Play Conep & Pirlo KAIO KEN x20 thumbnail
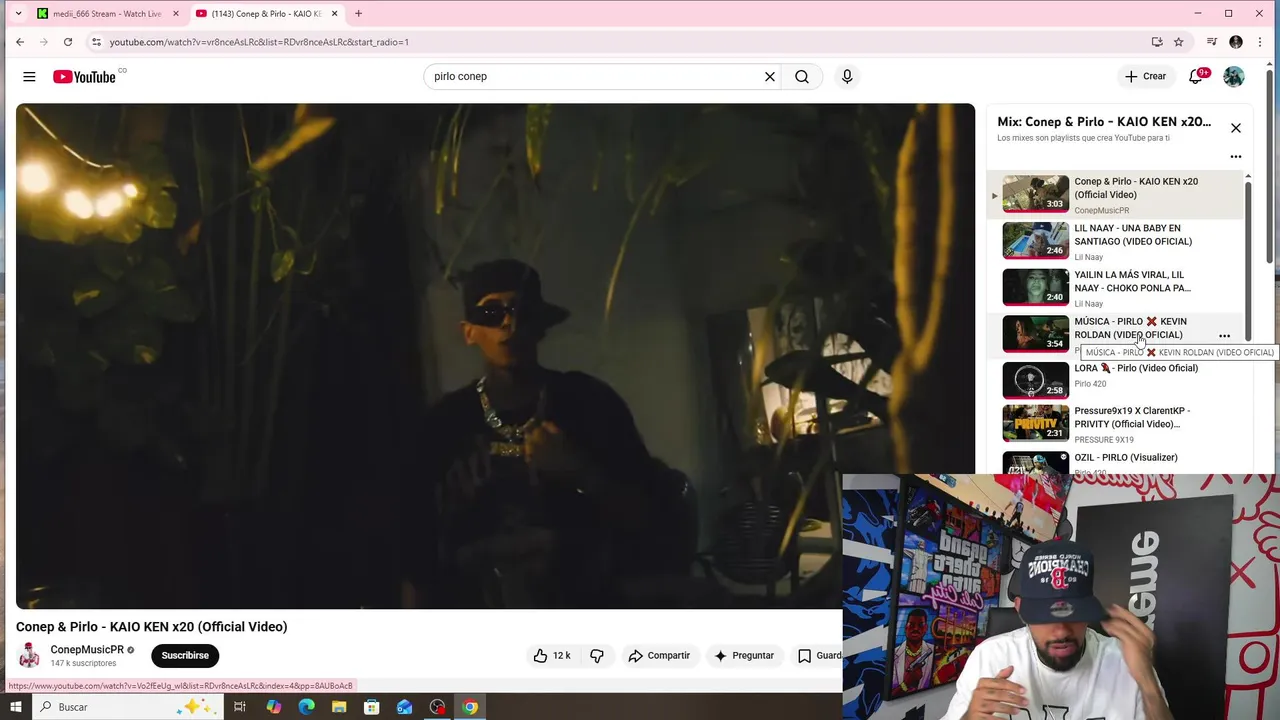The image size is (1280, 720). click(1035, 194)
